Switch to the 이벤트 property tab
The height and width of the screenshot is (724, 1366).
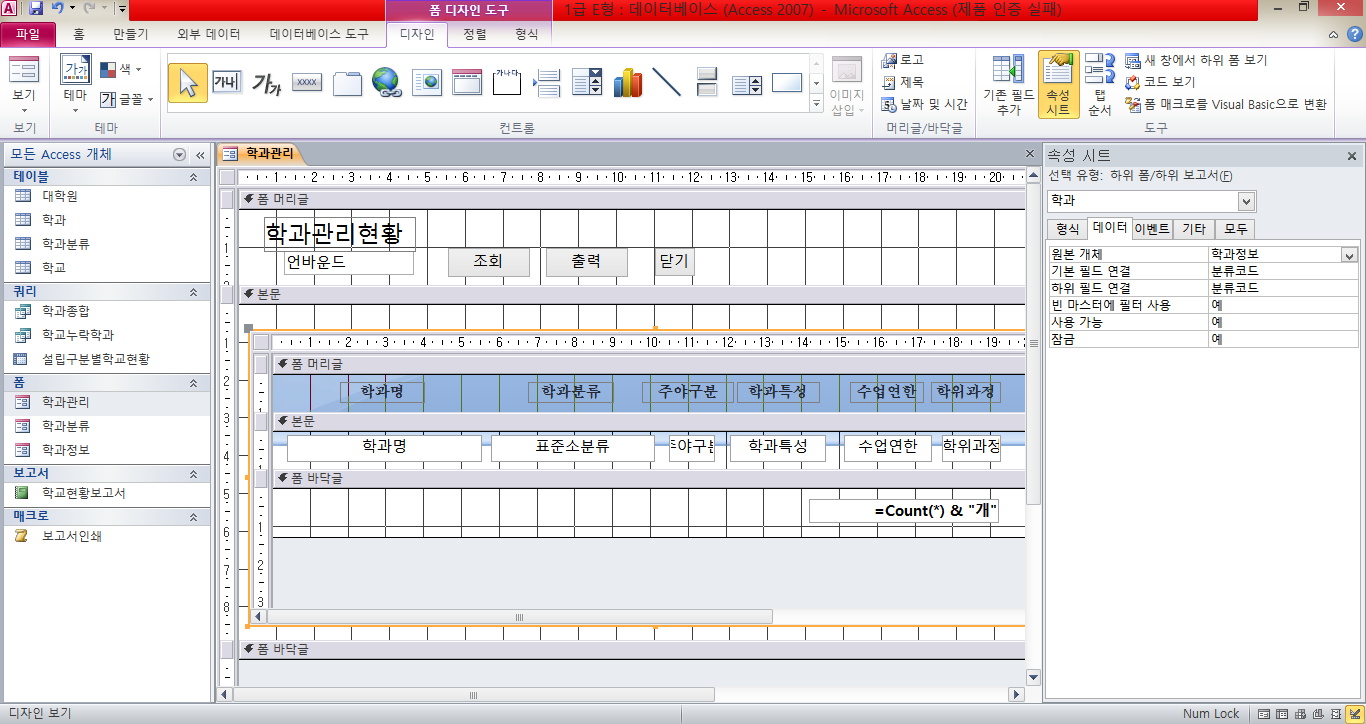[1151, 228]
